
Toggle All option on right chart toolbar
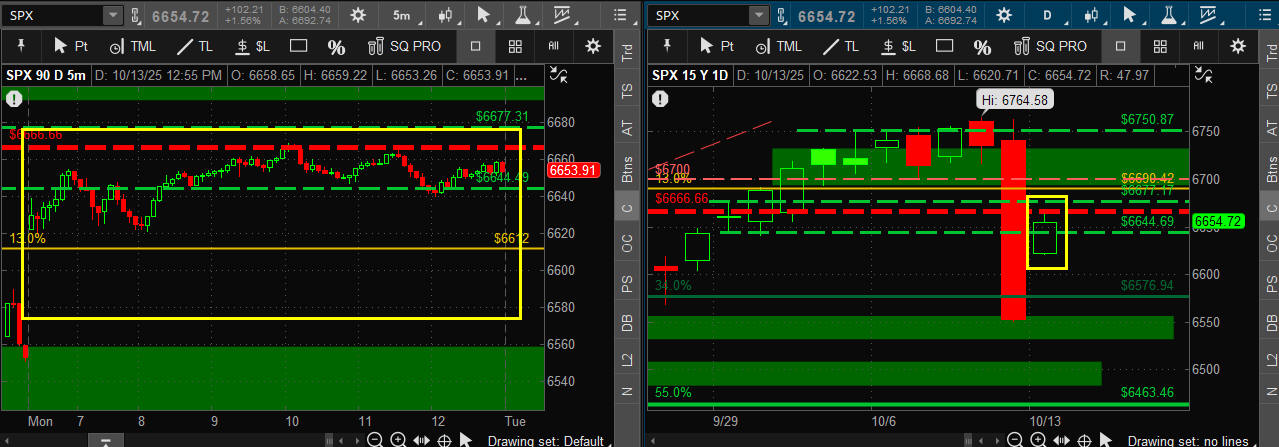point(1199,46)
